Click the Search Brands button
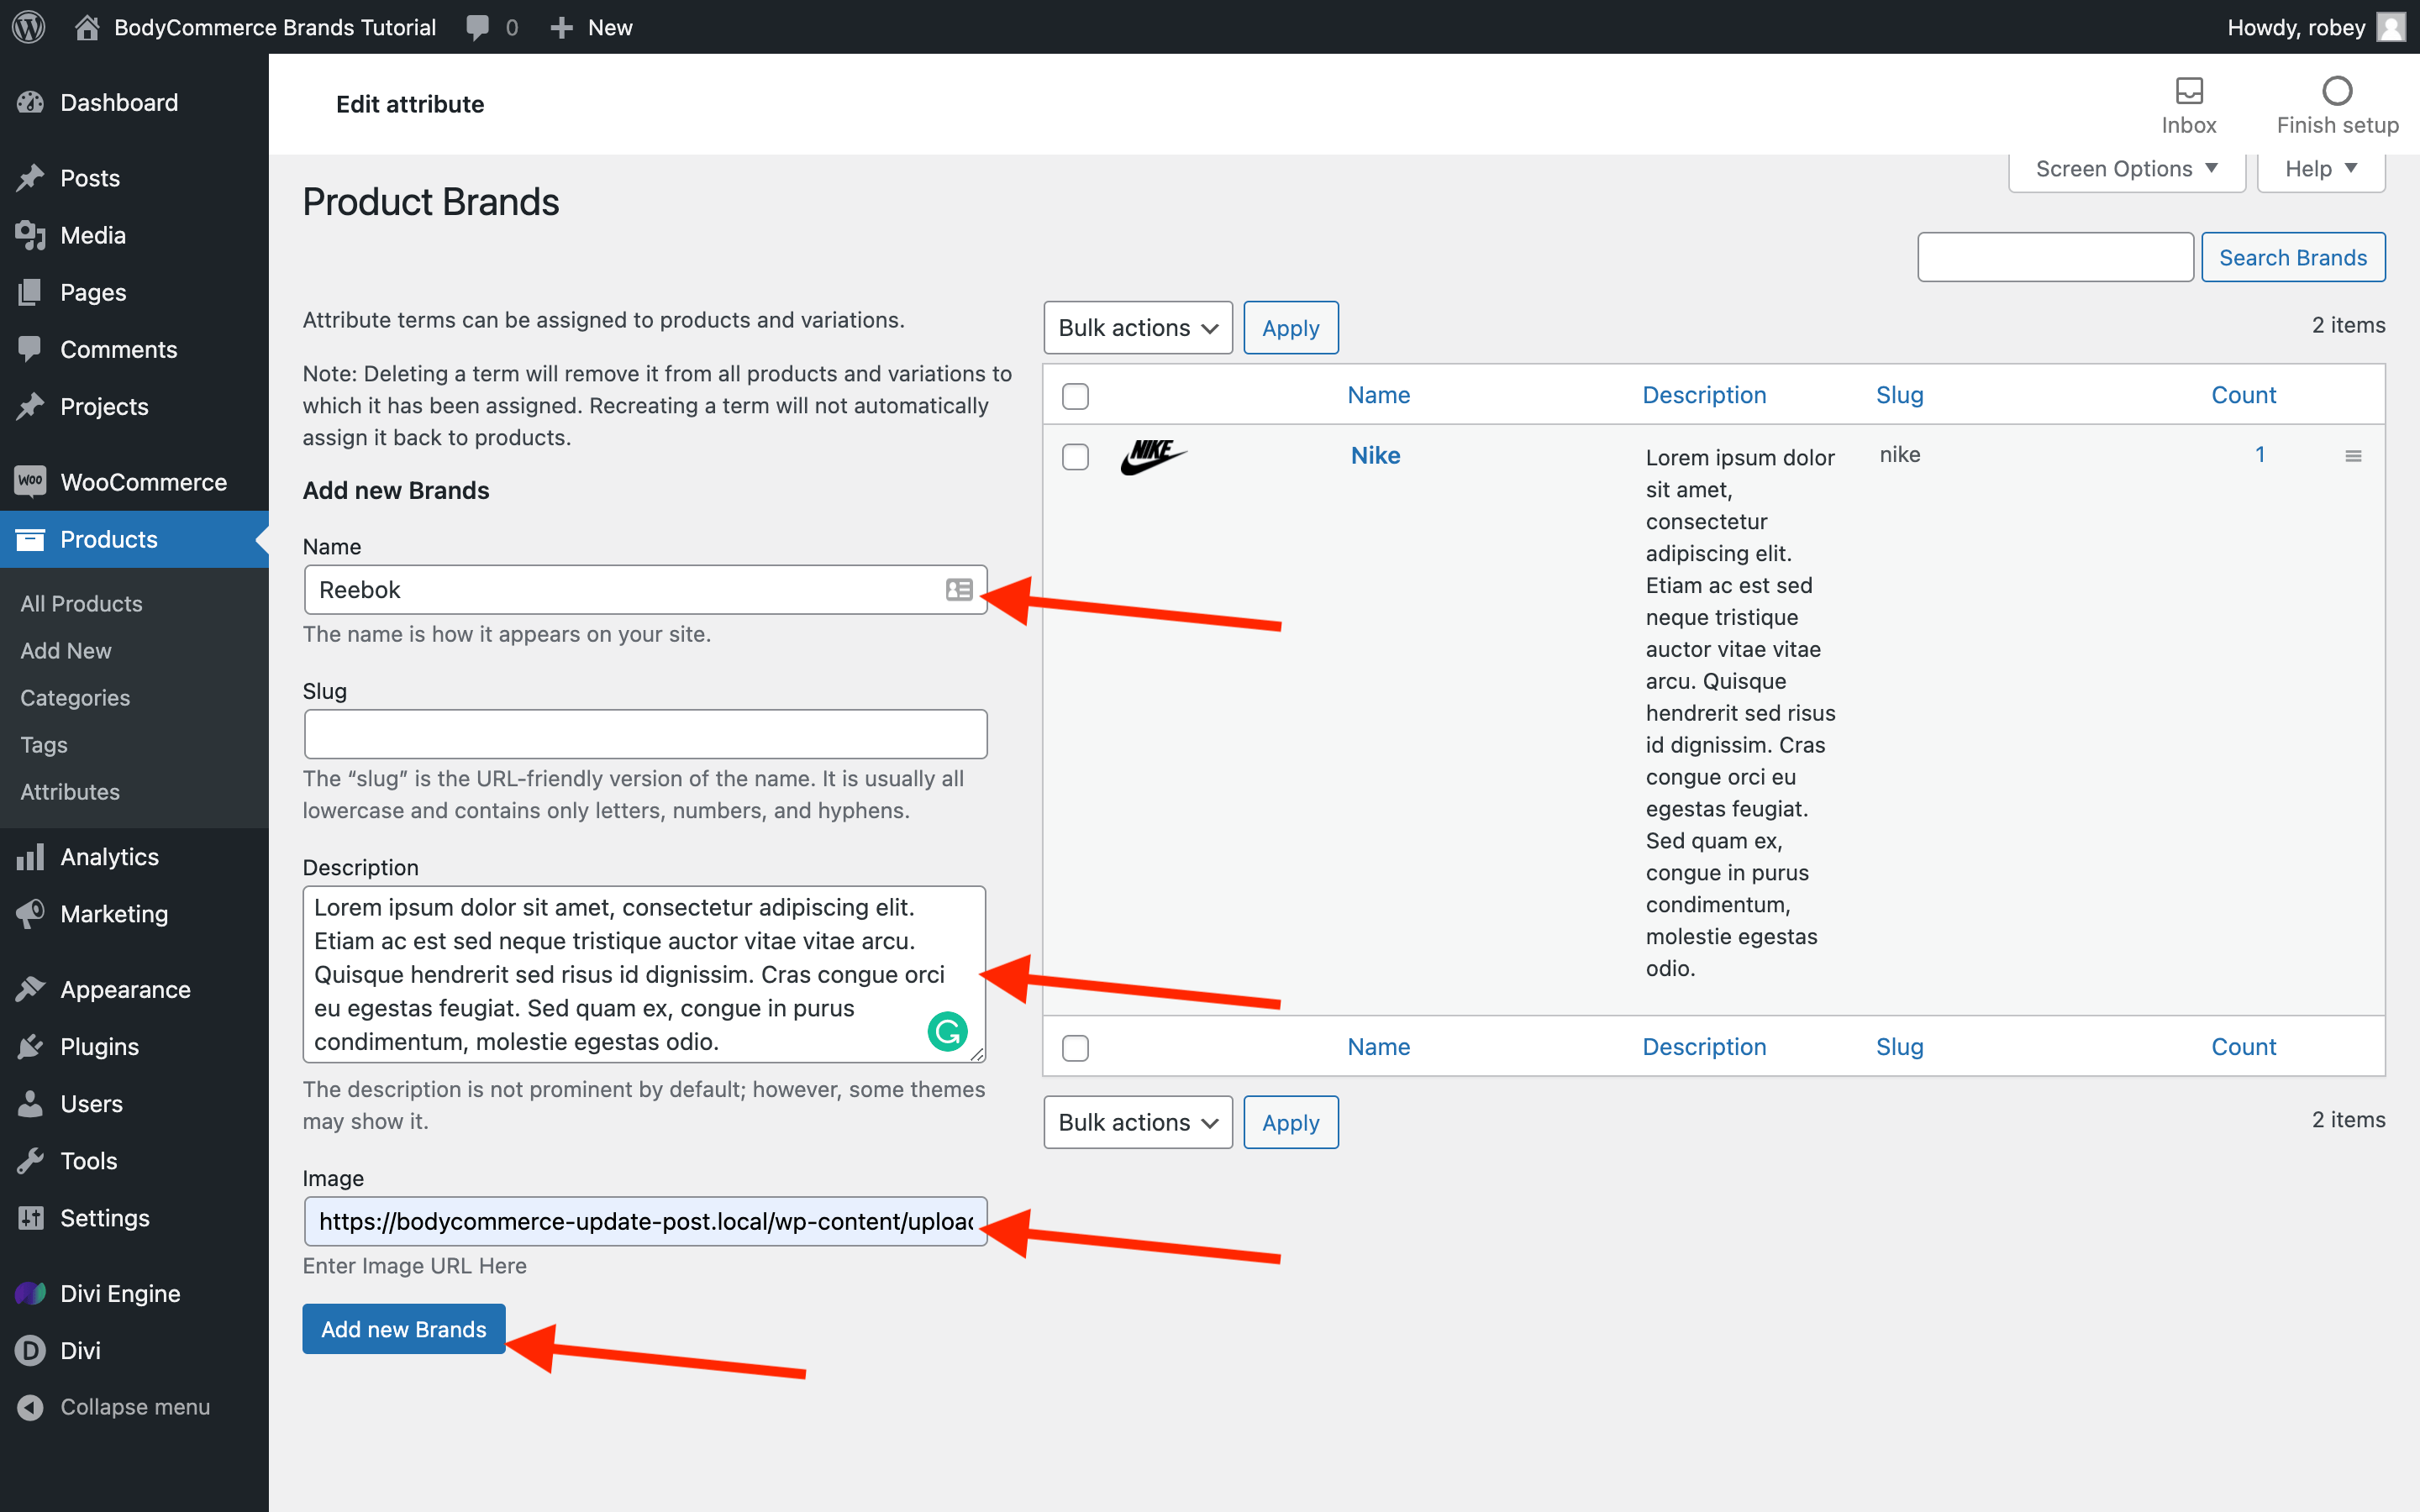 click(2293, 257)
